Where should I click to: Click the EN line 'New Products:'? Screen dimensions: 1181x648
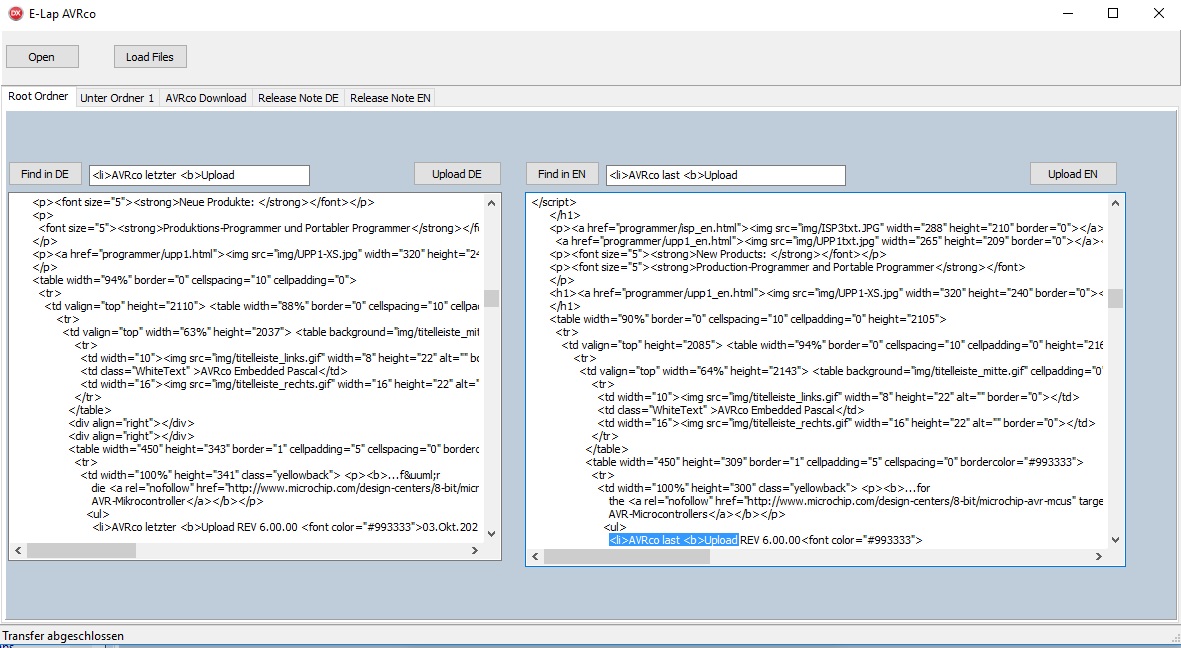tap(718, 255)
